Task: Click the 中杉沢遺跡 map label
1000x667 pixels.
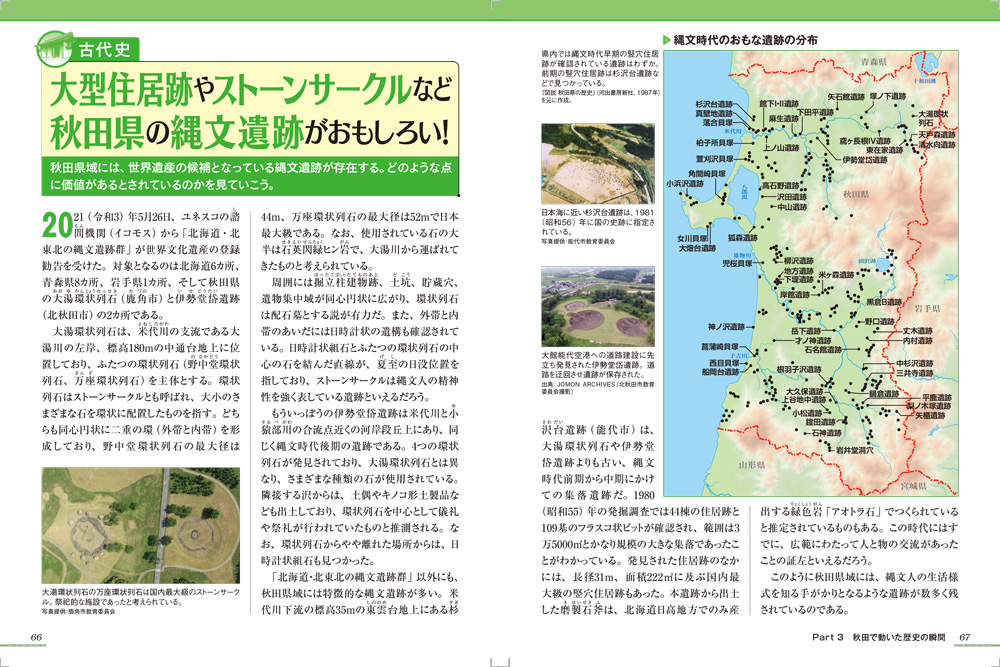Action: tap(915, 363)
